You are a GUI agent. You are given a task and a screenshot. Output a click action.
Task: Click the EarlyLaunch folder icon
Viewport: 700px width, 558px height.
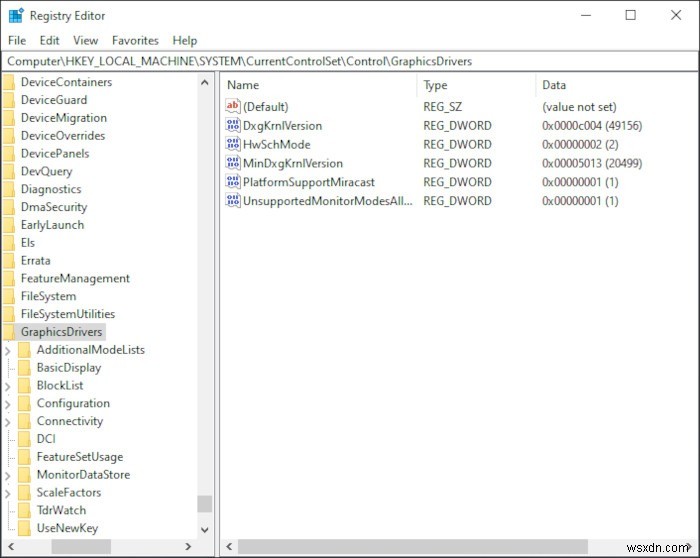(9, 225)
